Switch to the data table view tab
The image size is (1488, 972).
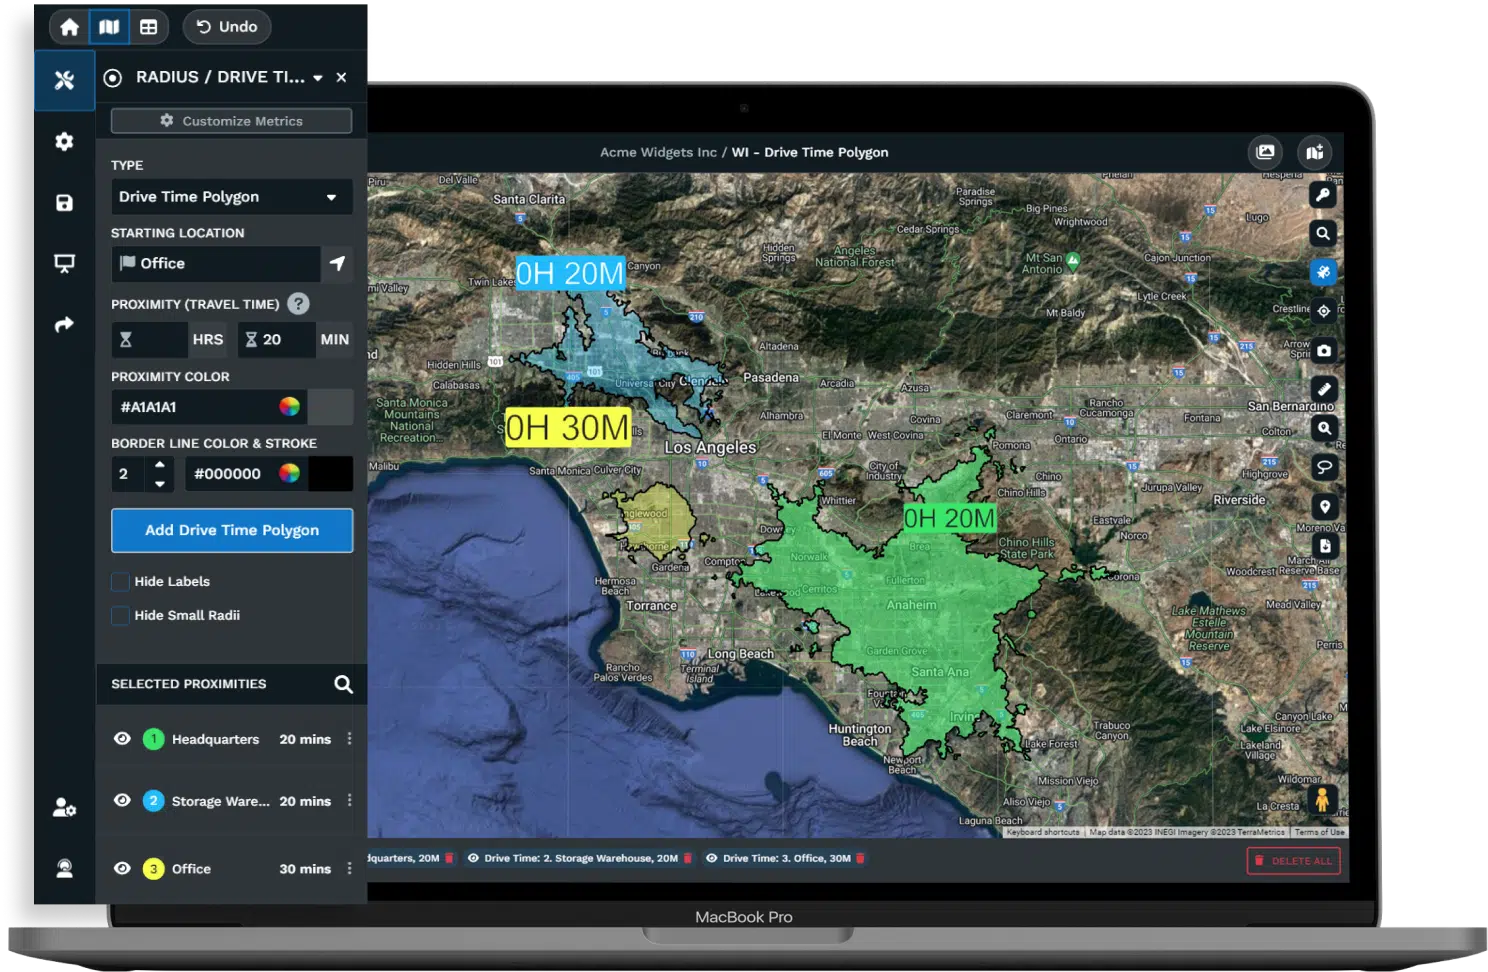click(x=149, y=27)
